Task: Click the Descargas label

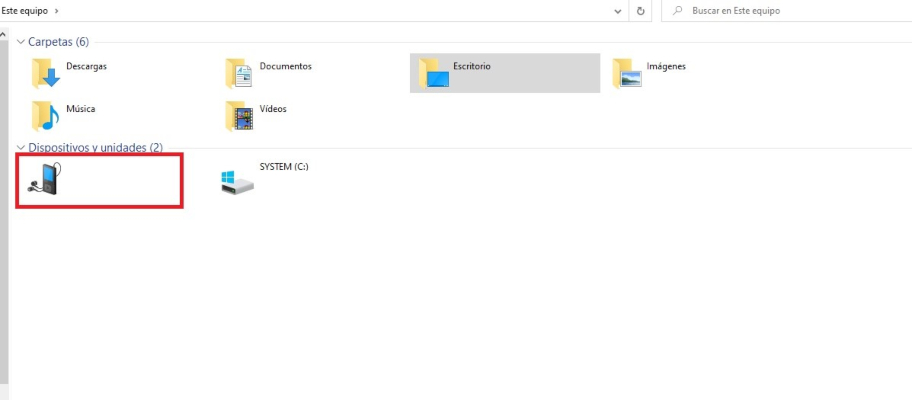Action: tap(86, 66)
